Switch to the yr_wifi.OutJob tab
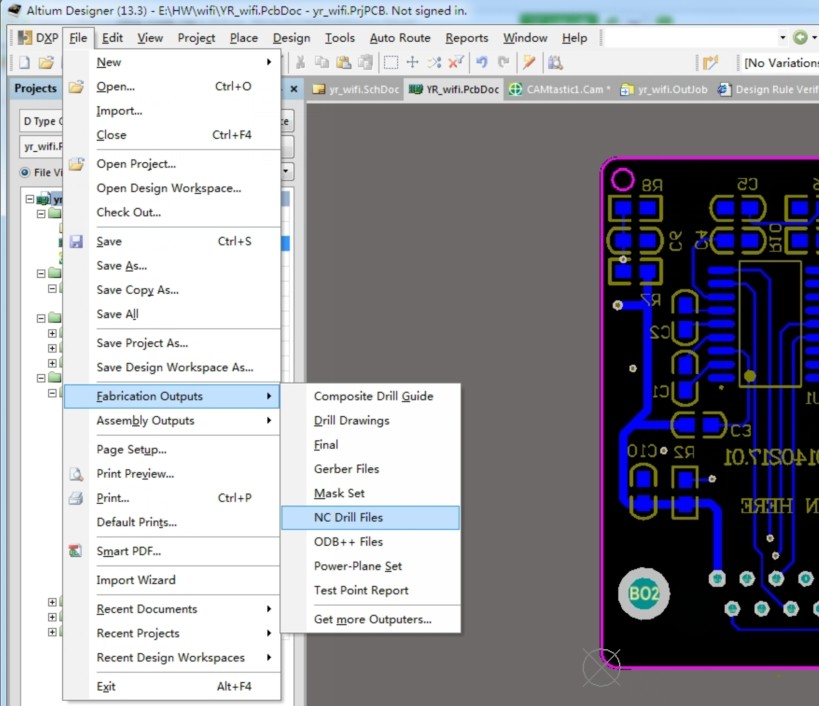Image resolution: width=819 pixels, height=706 pixels. coord(664,89)
